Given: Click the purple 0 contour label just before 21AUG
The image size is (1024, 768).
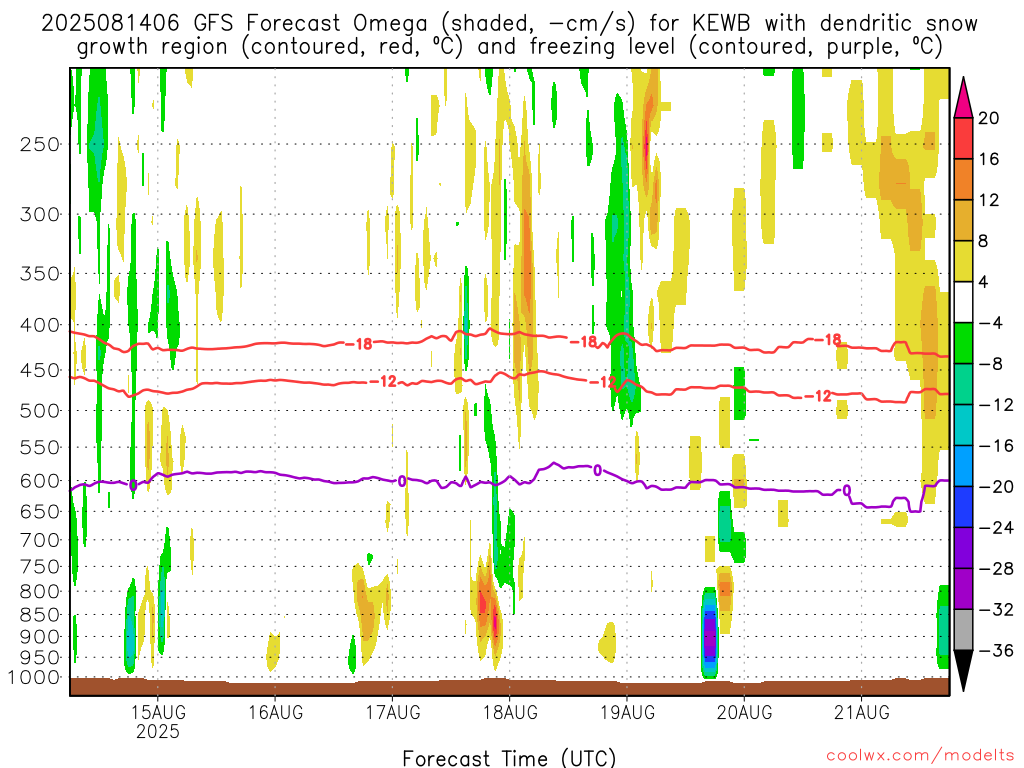Looking at the screenshot, I should click(x=847, y=490).
